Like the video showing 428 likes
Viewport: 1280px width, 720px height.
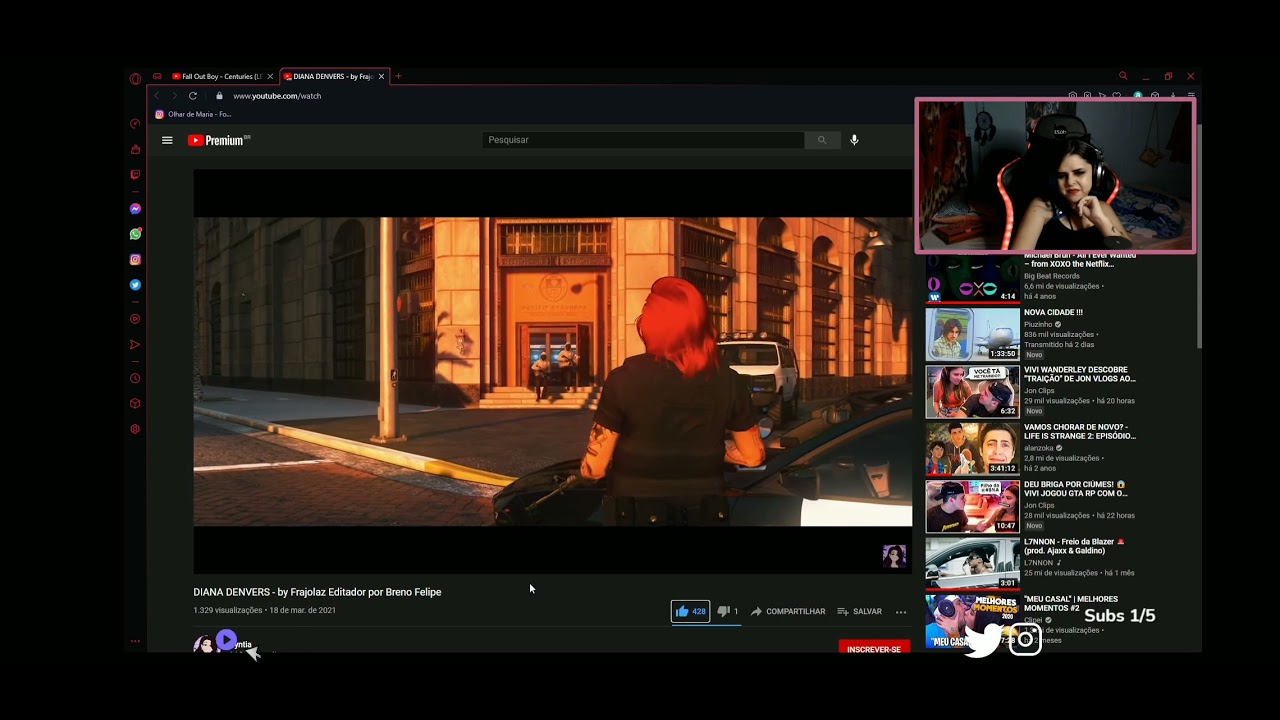690,611
